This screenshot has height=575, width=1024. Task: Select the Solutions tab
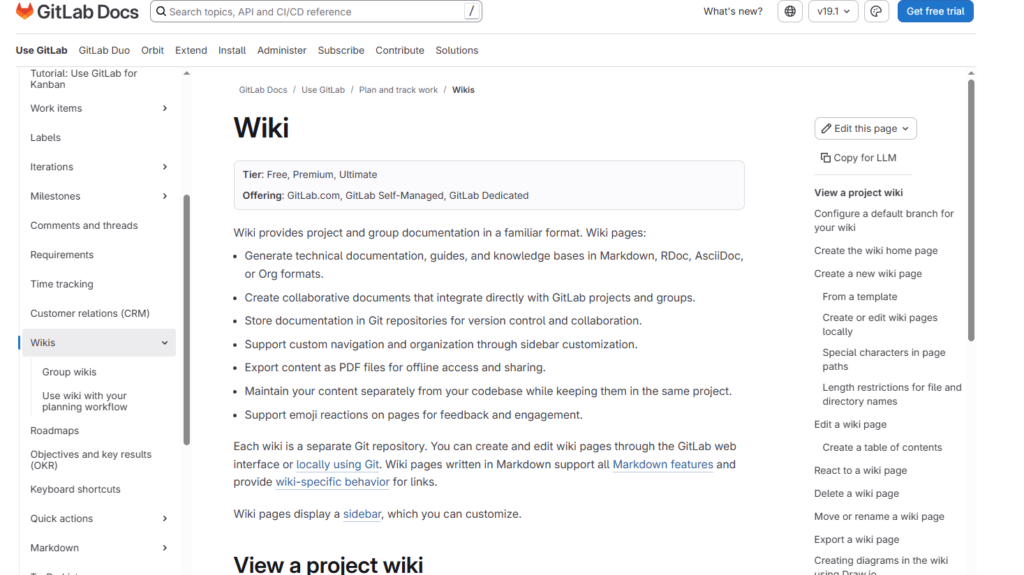(456, 50)
